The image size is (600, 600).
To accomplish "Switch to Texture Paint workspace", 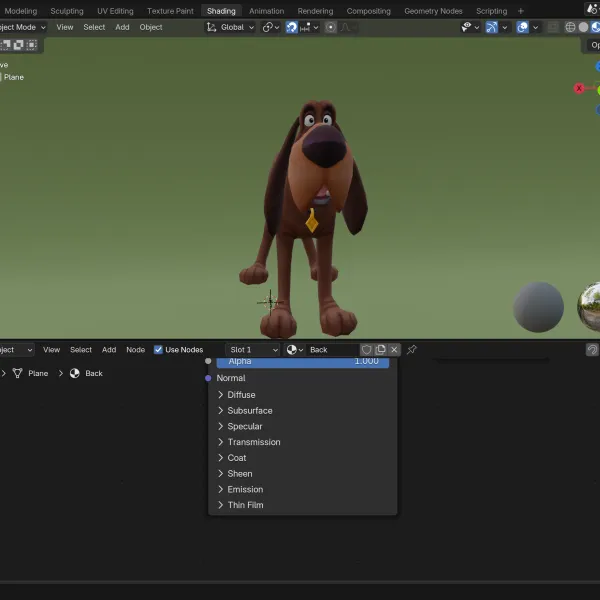I will 170,11.
